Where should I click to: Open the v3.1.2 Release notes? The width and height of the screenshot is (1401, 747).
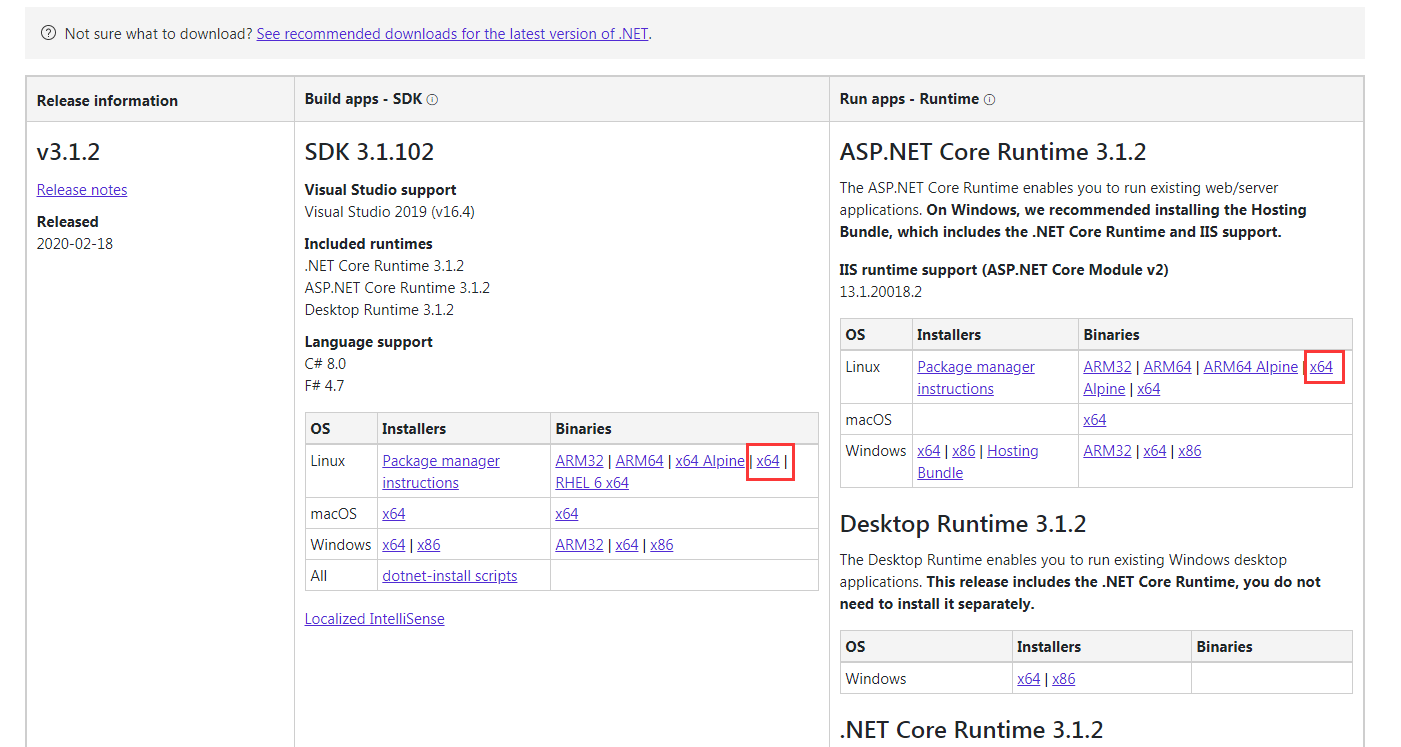(x=81, y=189)
